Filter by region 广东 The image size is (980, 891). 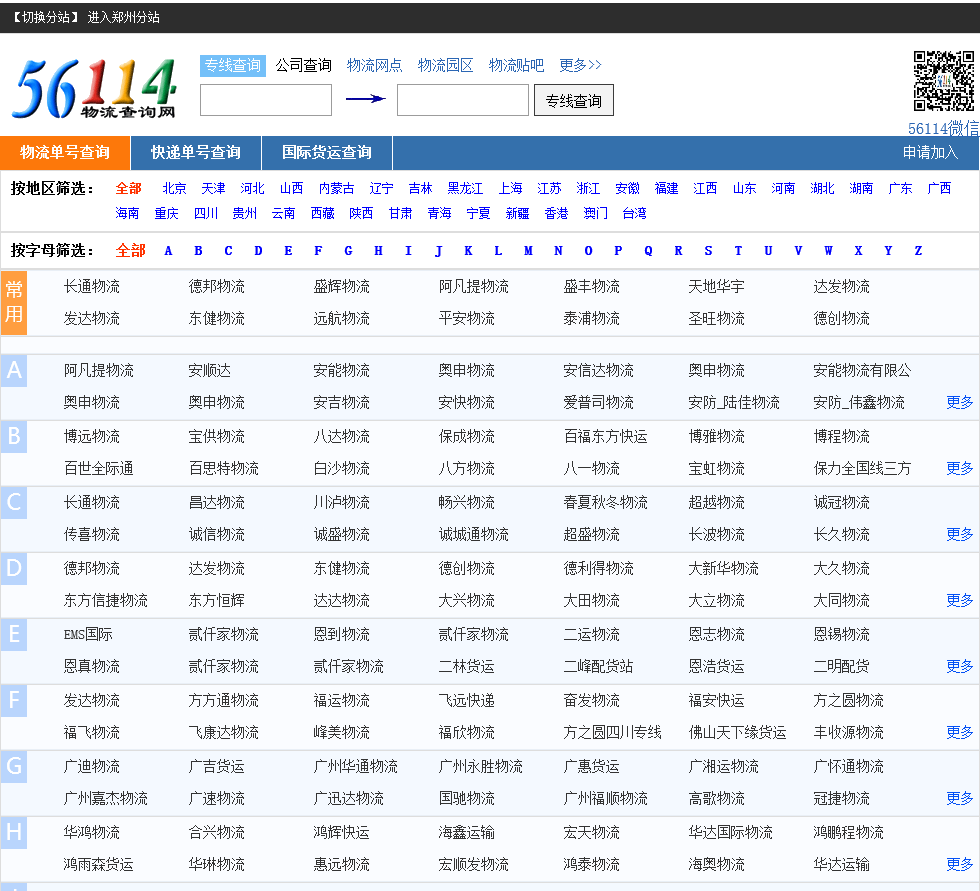(900, 188)
